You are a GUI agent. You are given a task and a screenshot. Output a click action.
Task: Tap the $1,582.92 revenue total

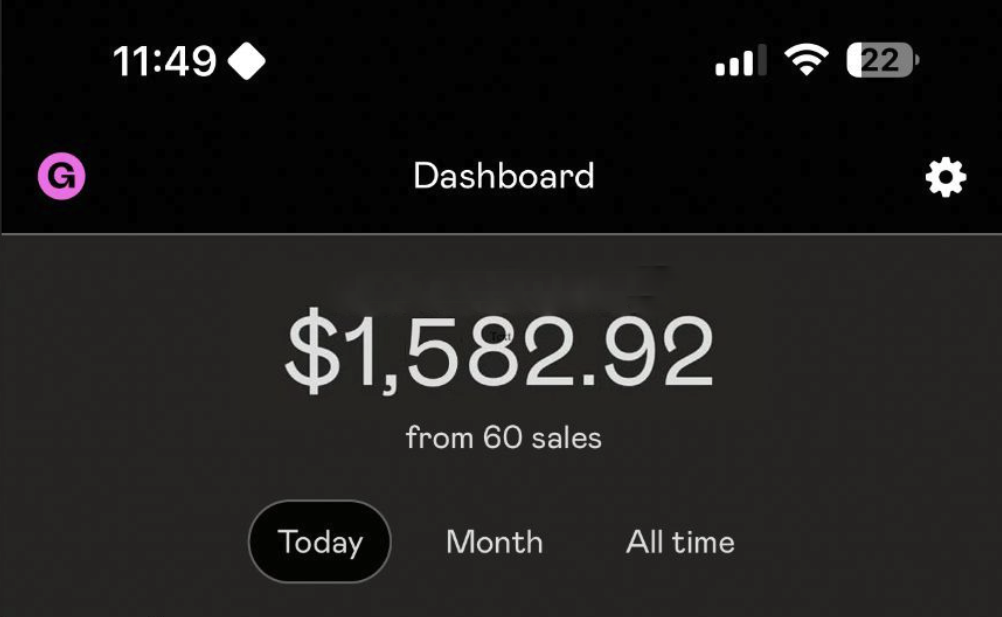pos(500,354)
